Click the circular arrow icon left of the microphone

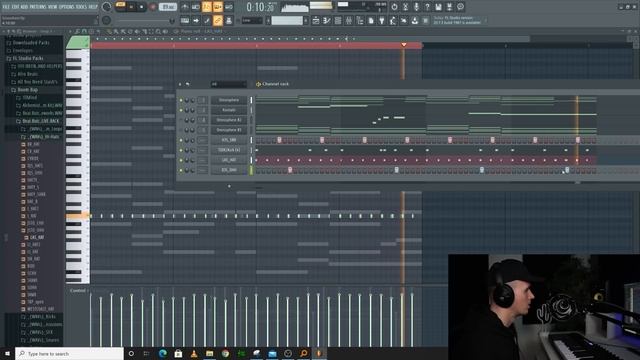[394, 7]
